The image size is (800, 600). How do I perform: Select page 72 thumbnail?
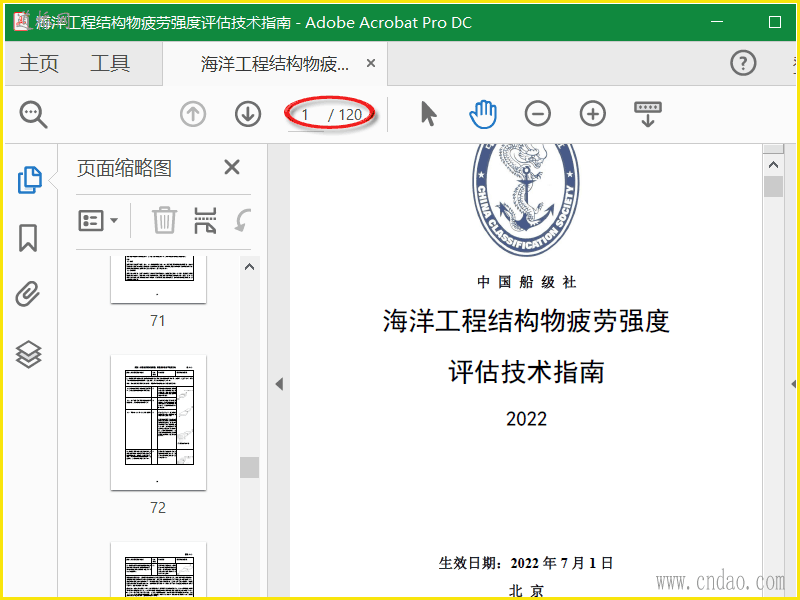coord(158,422)
